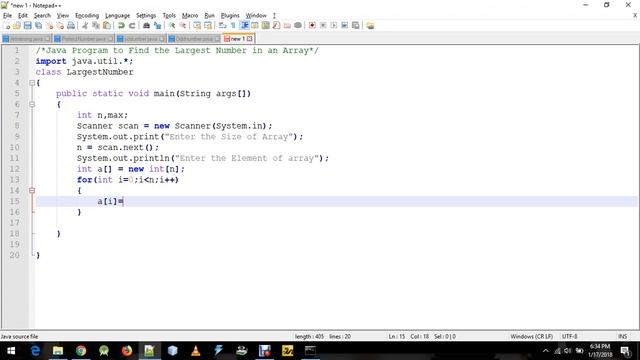
Task: Show hidden tray icons chevron
Action: (x=546, y=351)
